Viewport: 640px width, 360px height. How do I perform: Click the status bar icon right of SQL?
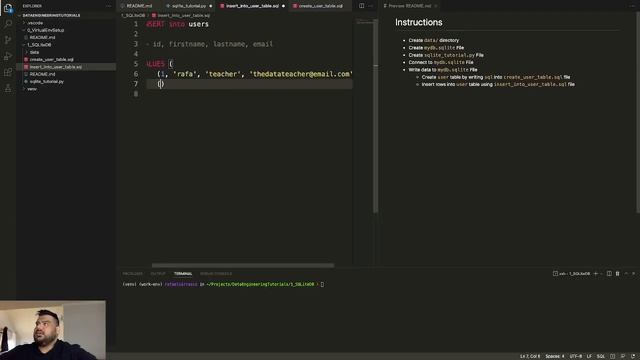click(613, 356)
